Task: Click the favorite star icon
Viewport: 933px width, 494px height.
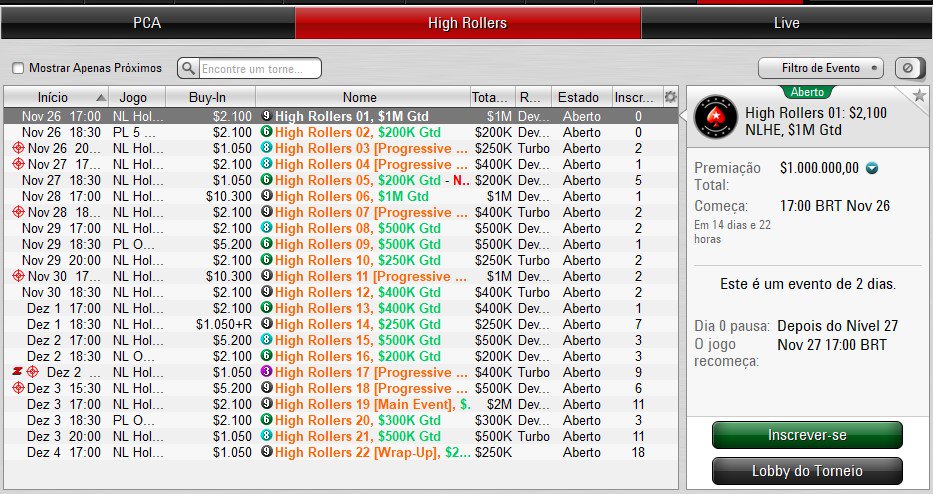Action: (919, 95)
